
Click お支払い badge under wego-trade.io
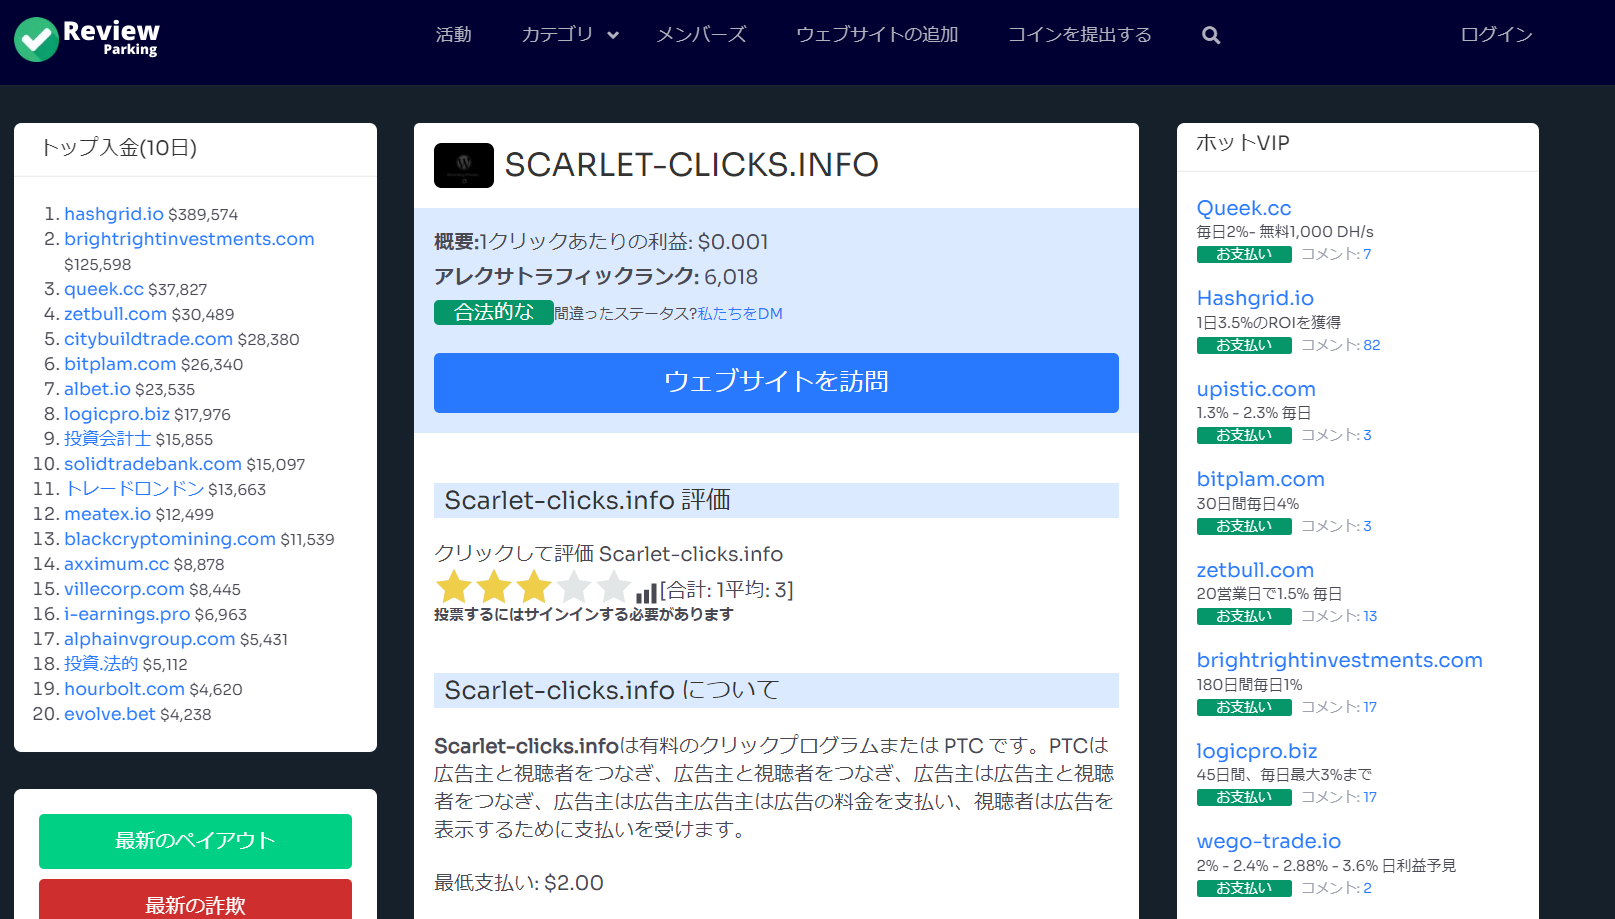click(x=1244, y=889)
